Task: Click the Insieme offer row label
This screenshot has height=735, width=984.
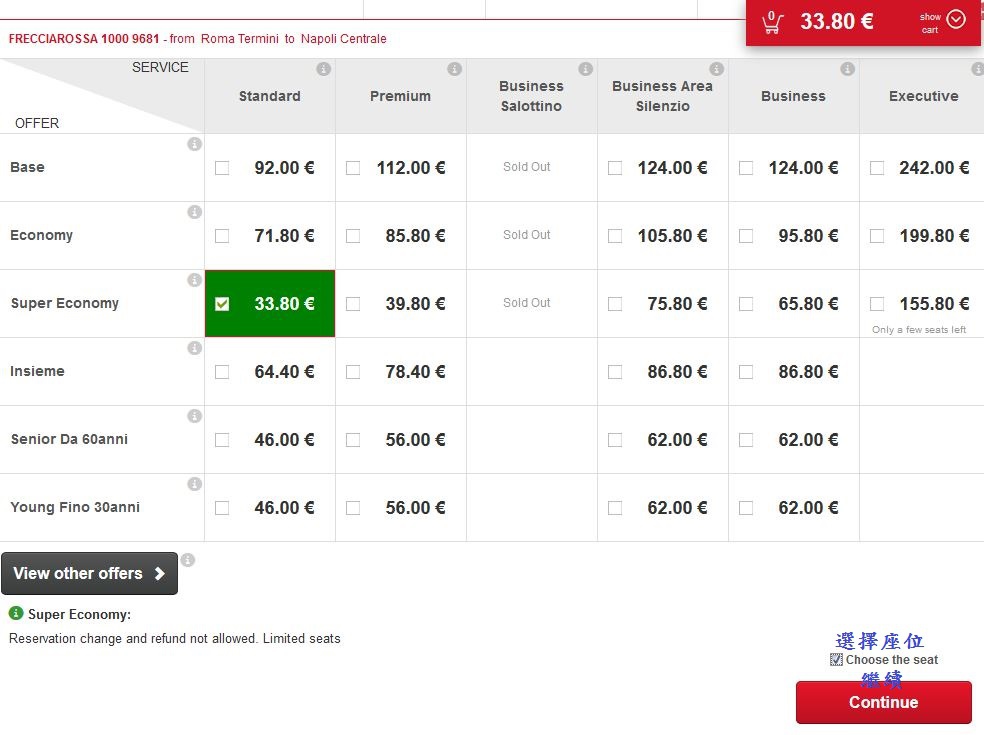Action: pyautogui.click(x=37, y=371)
